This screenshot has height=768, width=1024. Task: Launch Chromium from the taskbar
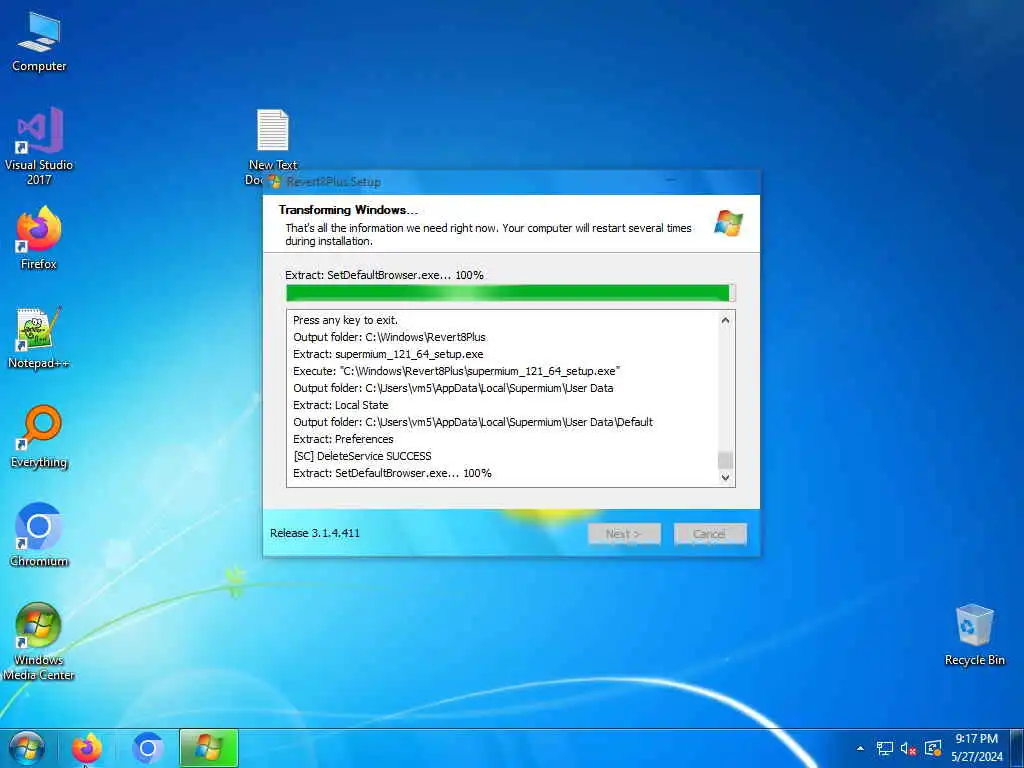(148, 748)
